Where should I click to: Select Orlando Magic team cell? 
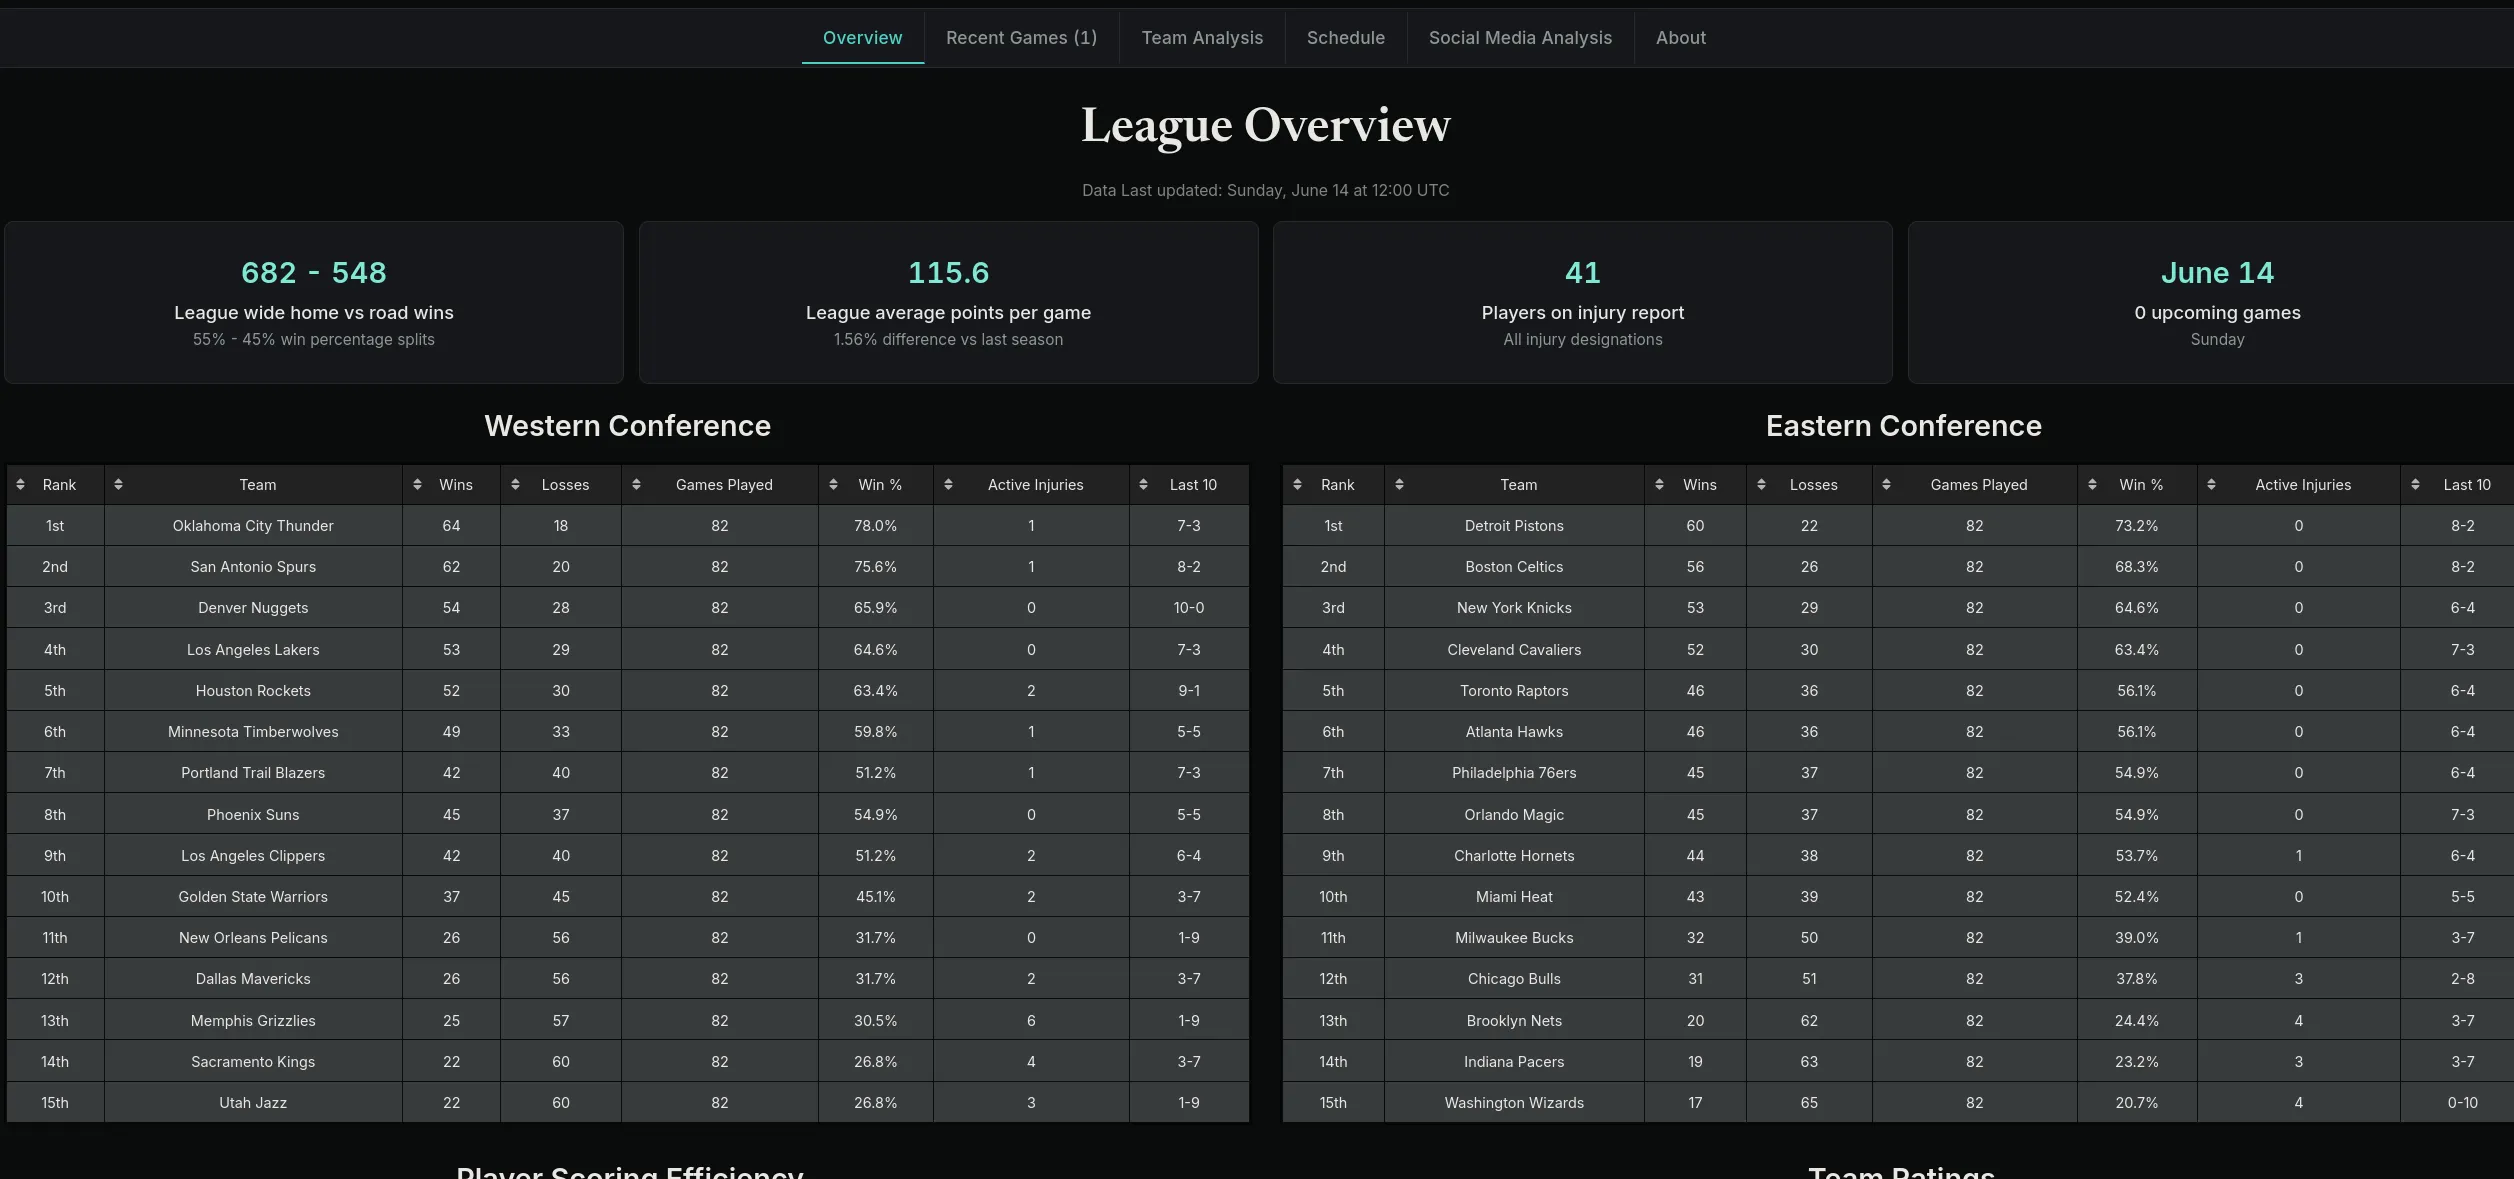point(1514,815)
